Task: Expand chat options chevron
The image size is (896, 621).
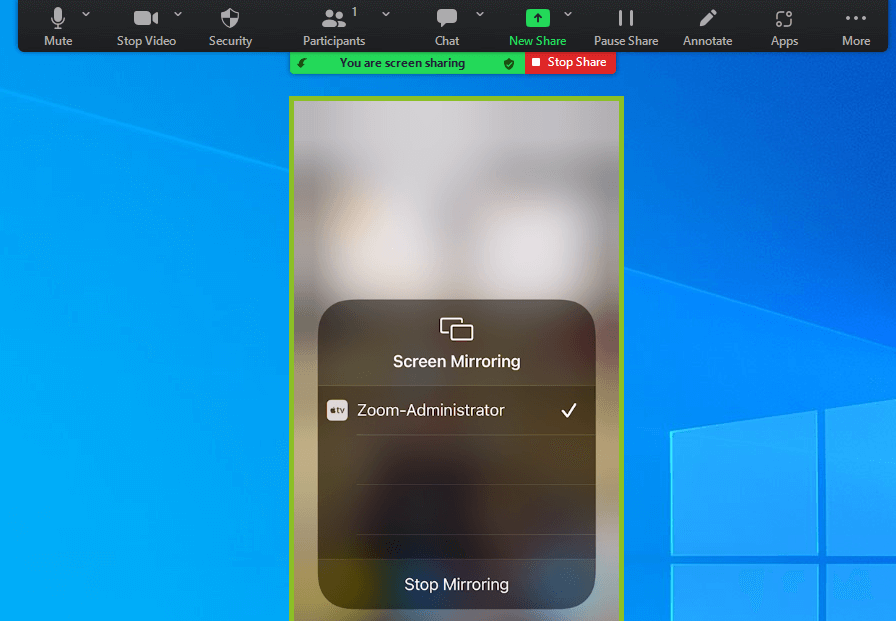Action: [x=479, y=14]
